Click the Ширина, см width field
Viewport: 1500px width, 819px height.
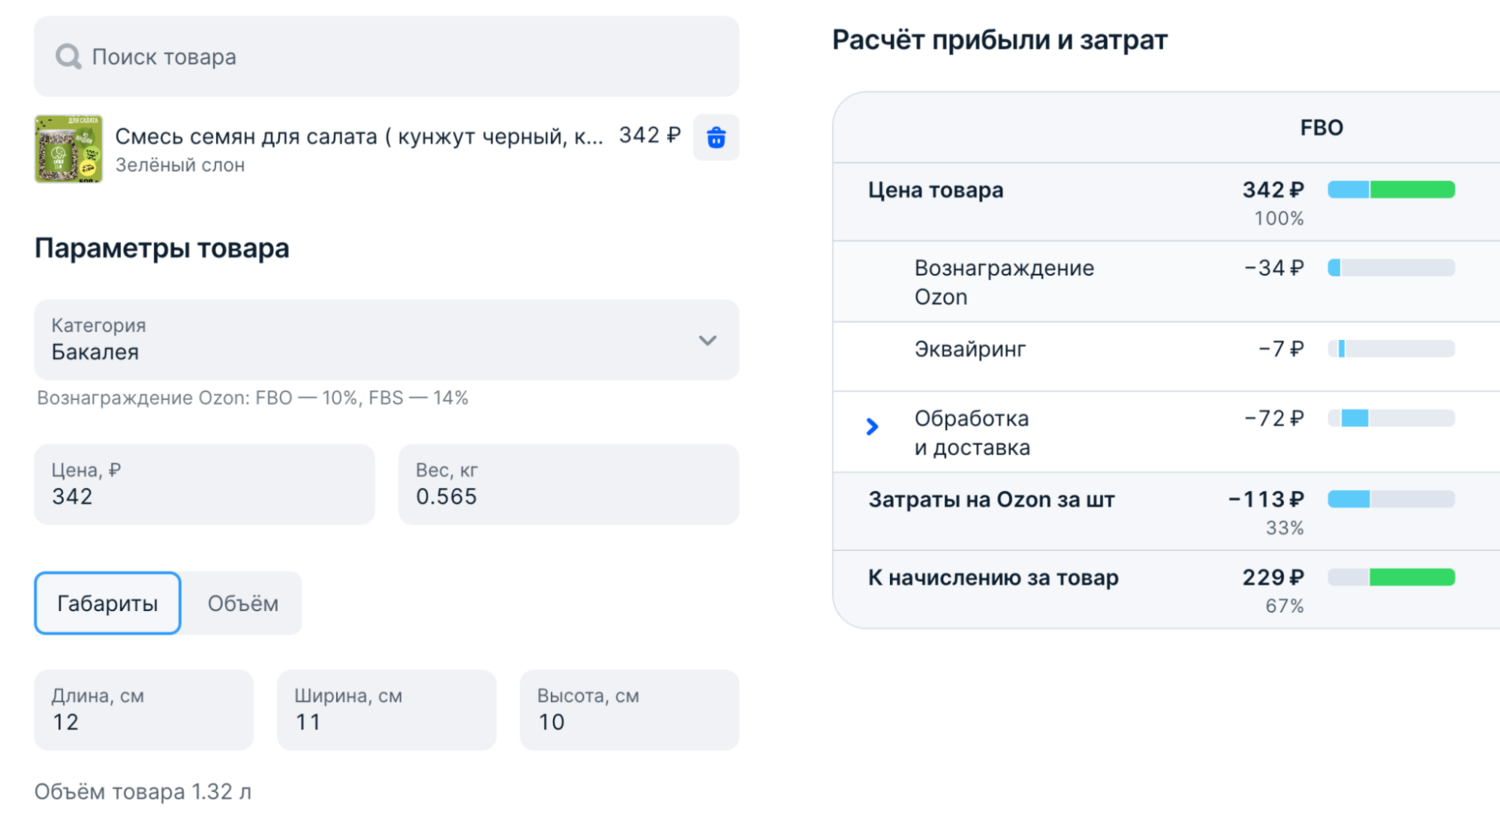coord(386,710)
